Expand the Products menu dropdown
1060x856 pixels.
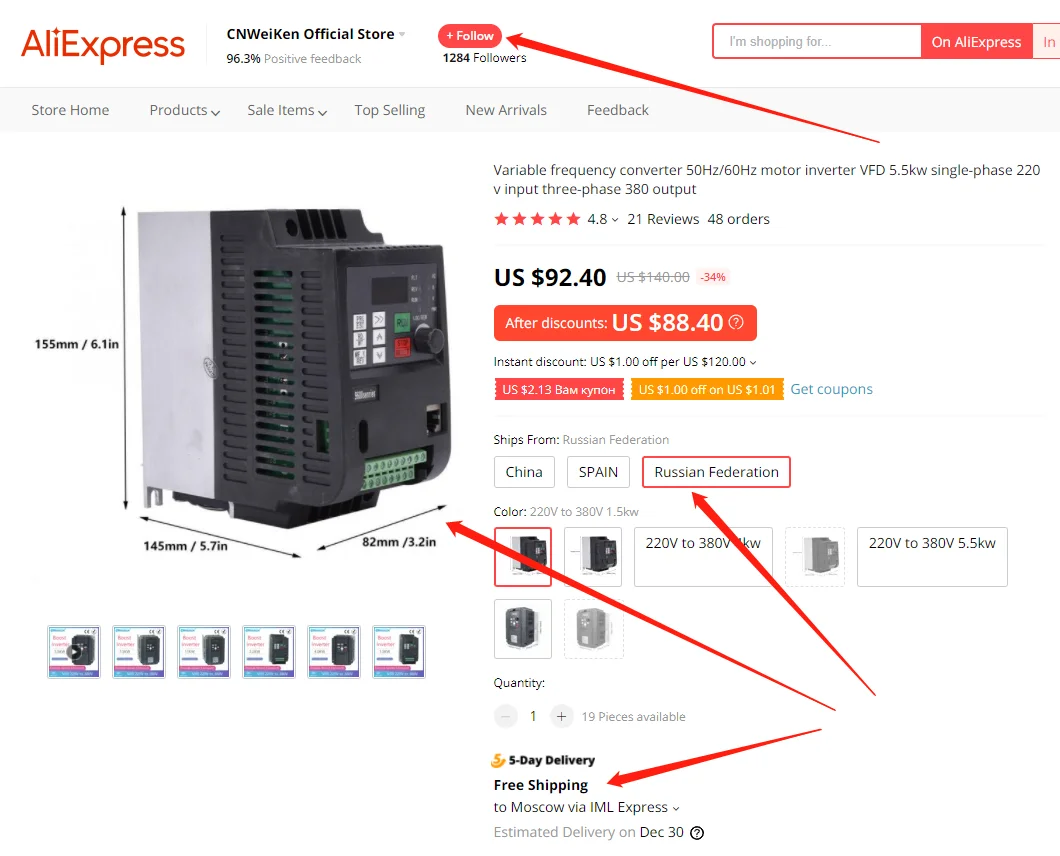tap(185, 110)
